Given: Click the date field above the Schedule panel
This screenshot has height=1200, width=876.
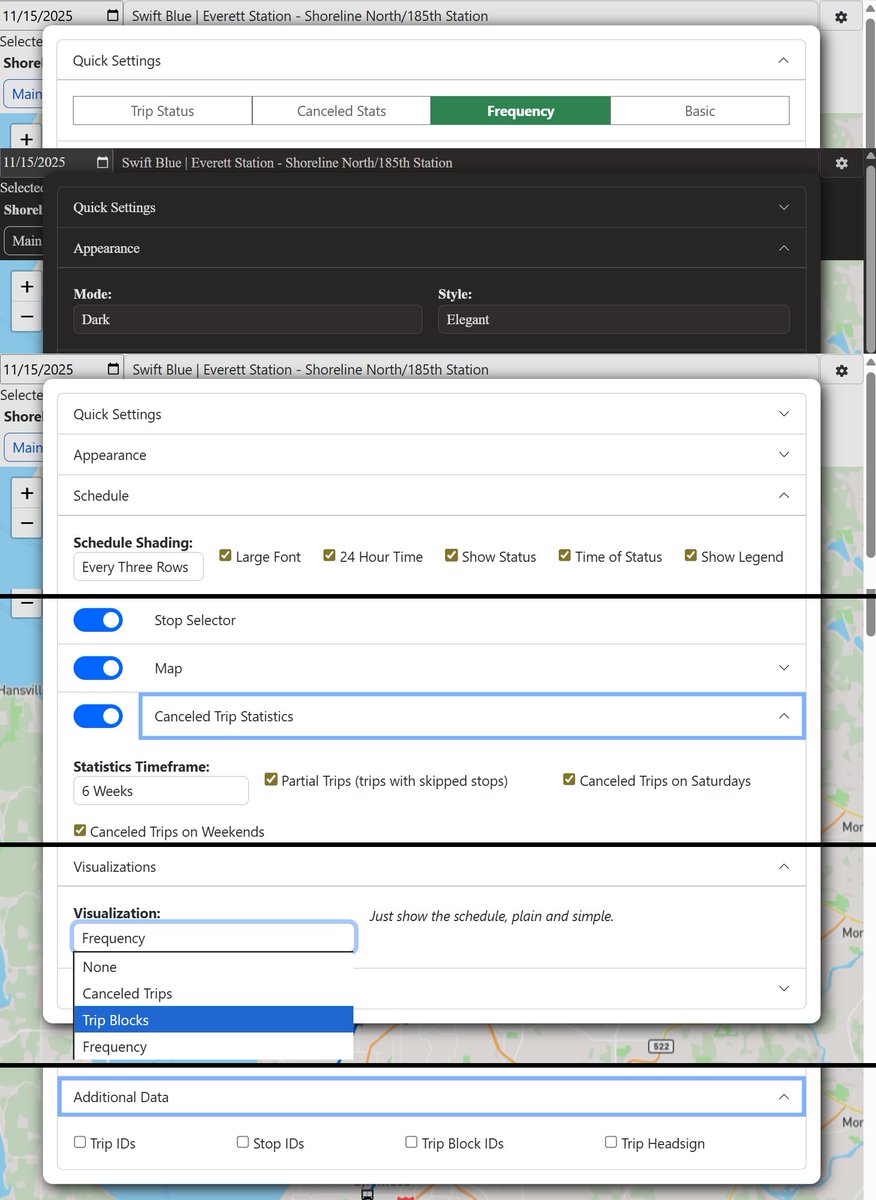Looking at the screenshot, I should (x=62, y=370).
